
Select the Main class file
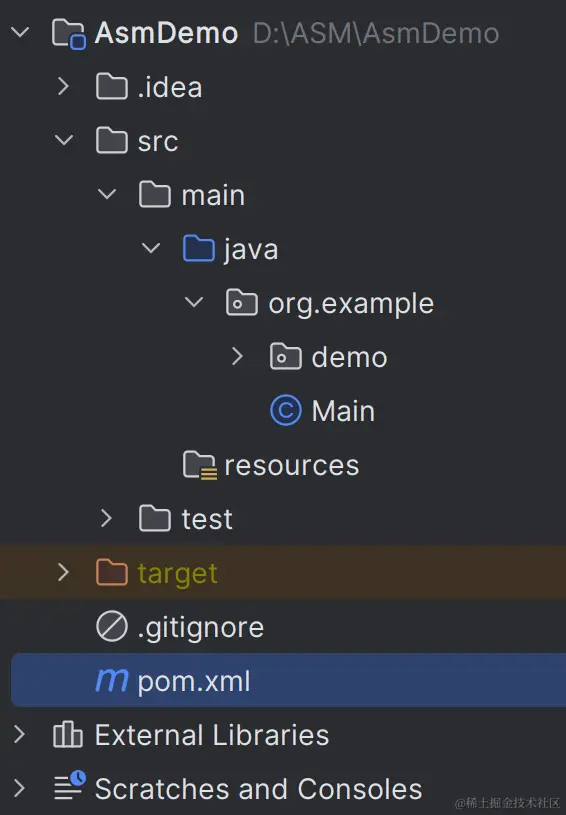click(343, 411)
